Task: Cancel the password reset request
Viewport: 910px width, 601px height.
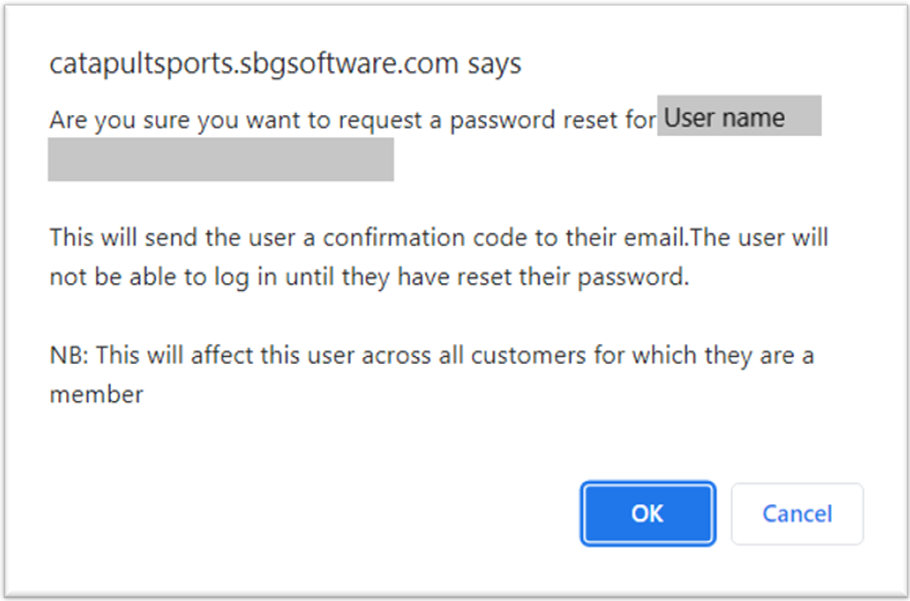Action: click(797, 514)
